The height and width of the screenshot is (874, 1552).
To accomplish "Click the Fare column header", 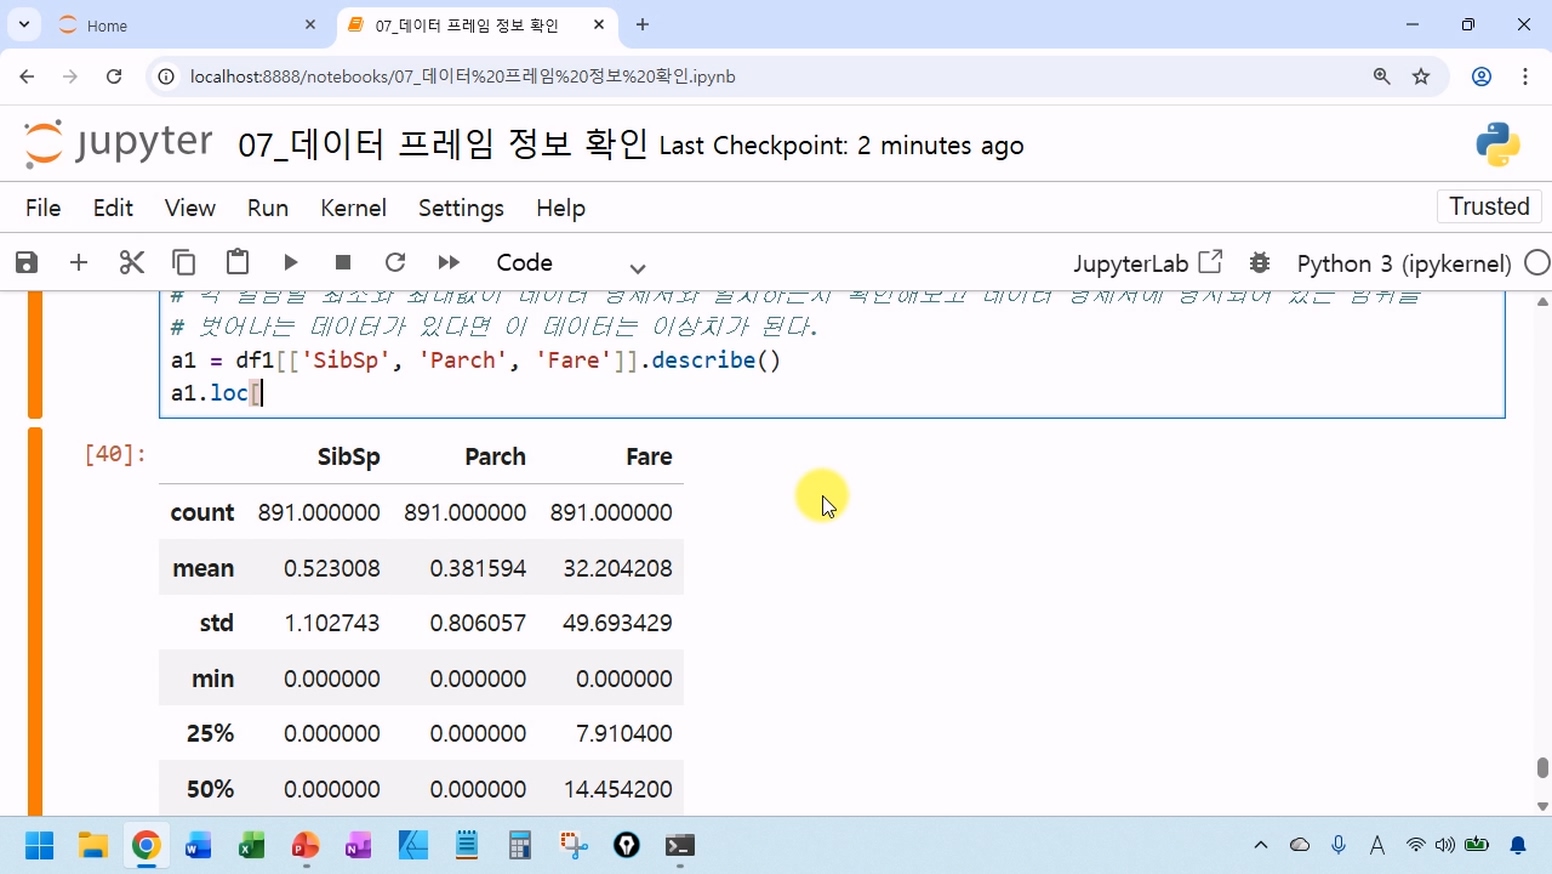I will click(649, 457).
